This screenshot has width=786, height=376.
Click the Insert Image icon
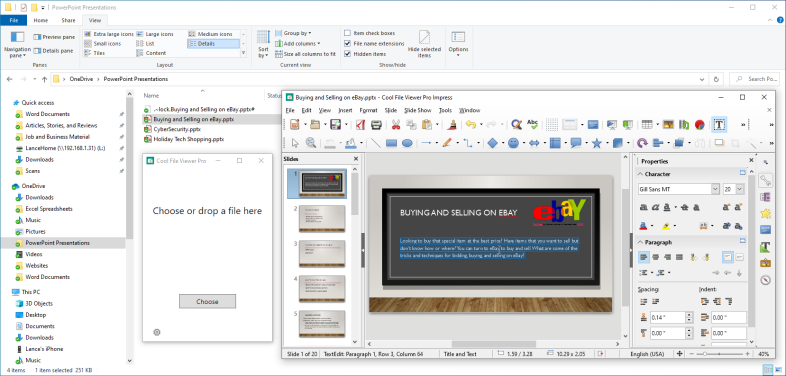(668, 124)
